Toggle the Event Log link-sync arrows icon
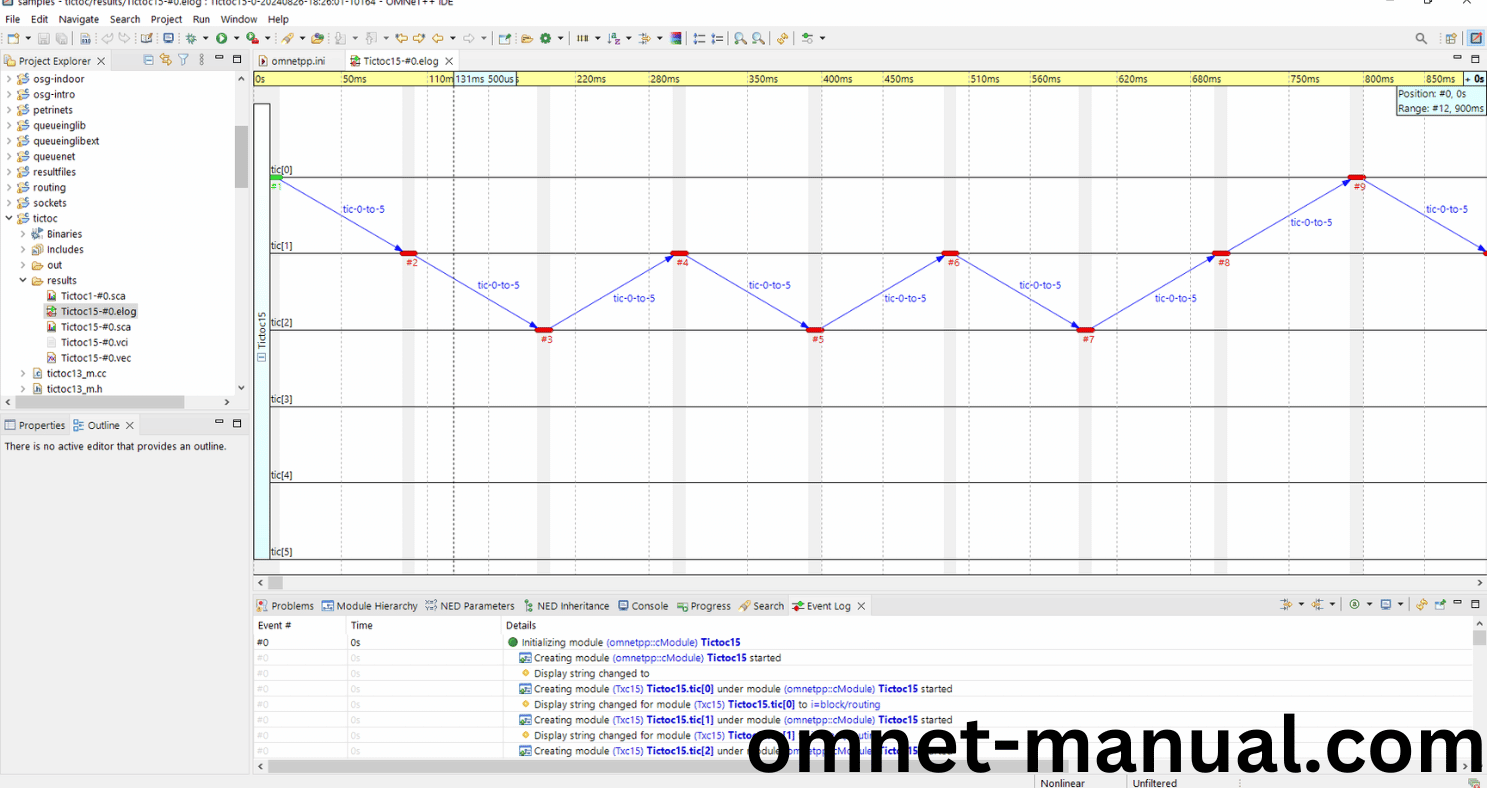This screenshot has width=1487, height=788. pyautogui.click(x=1421, y=605)
